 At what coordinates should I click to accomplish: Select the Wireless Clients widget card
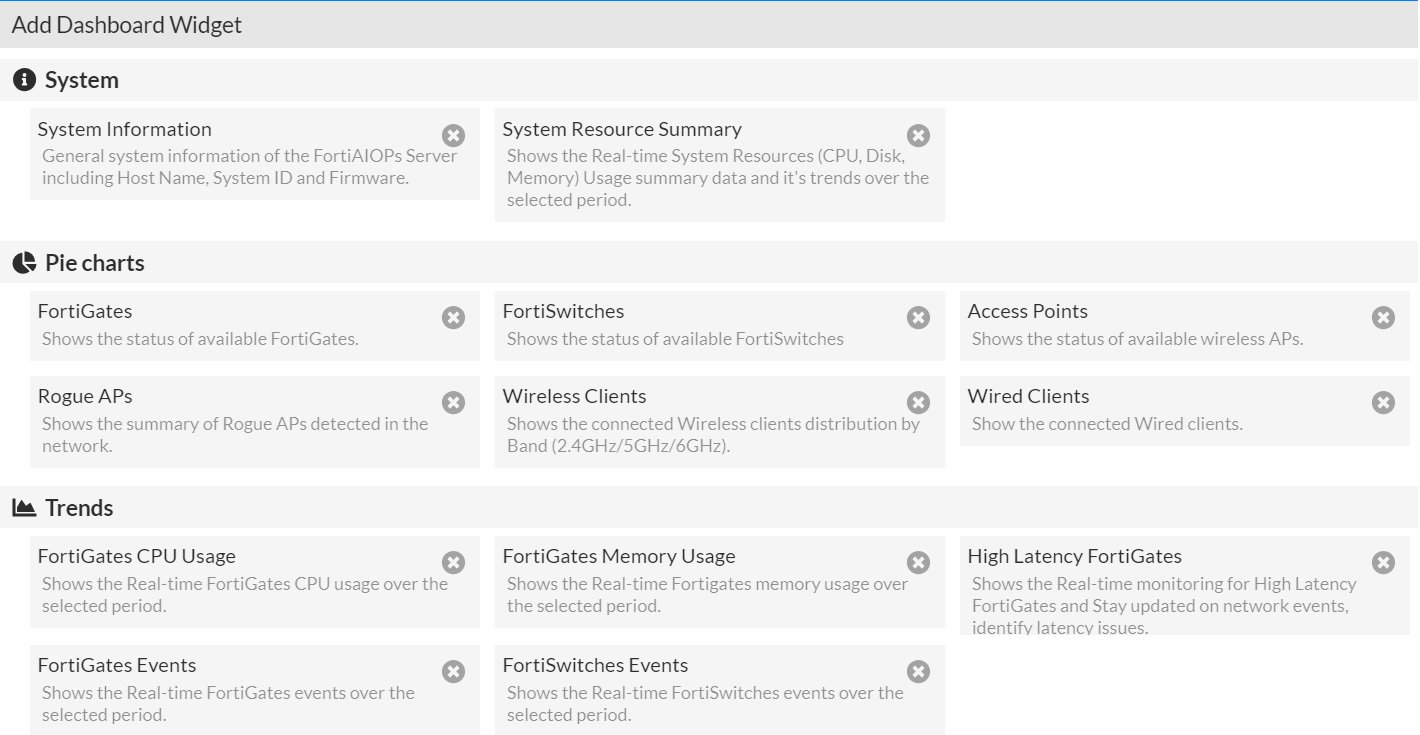(700, 423)
